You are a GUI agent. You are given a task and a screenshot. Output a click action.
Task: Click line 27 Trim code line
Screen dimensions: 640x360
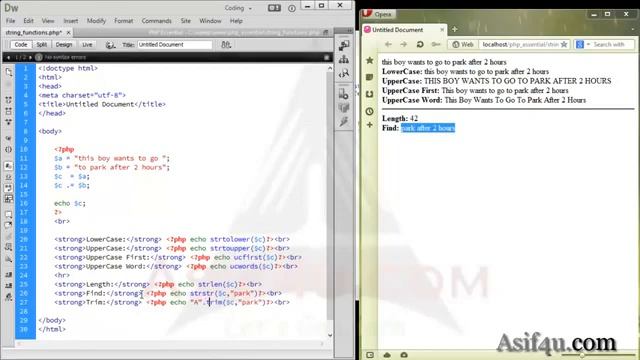pos(172,302)
